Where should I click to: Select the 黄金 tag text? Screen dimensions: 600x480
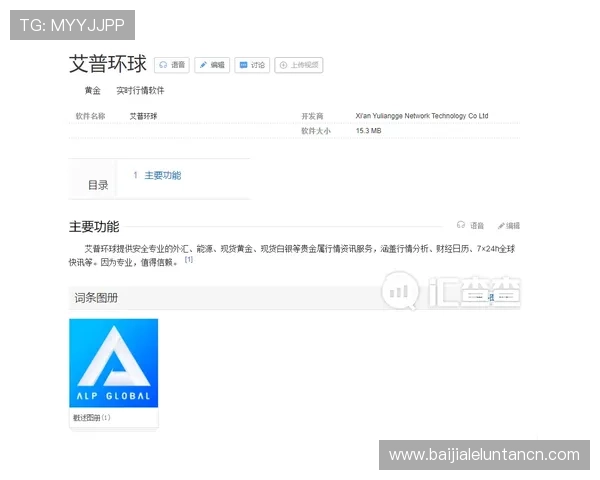point(93,91)
